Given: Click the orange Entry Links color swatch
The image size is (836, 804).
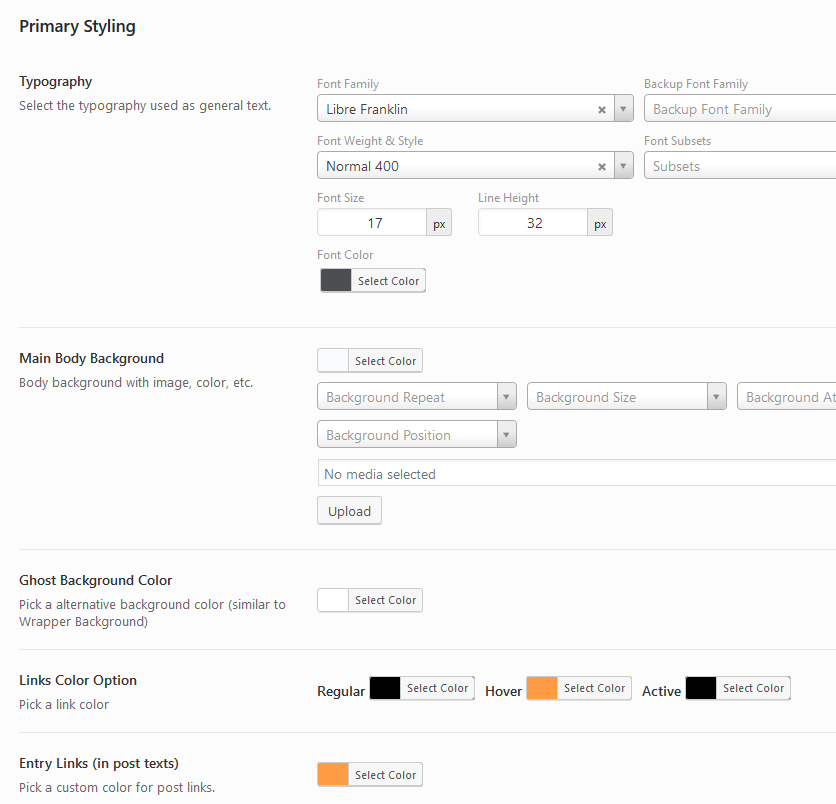Looking at the screenshot, I should [x=333, y=774].
